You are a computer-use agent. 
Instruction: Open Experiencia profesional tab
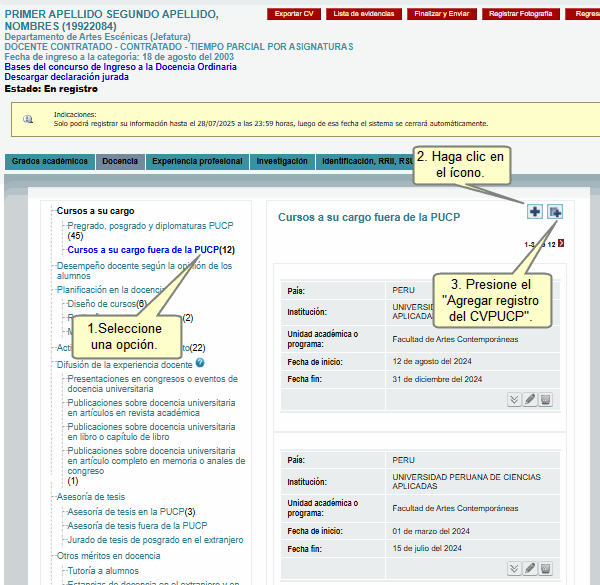(197, 161)
